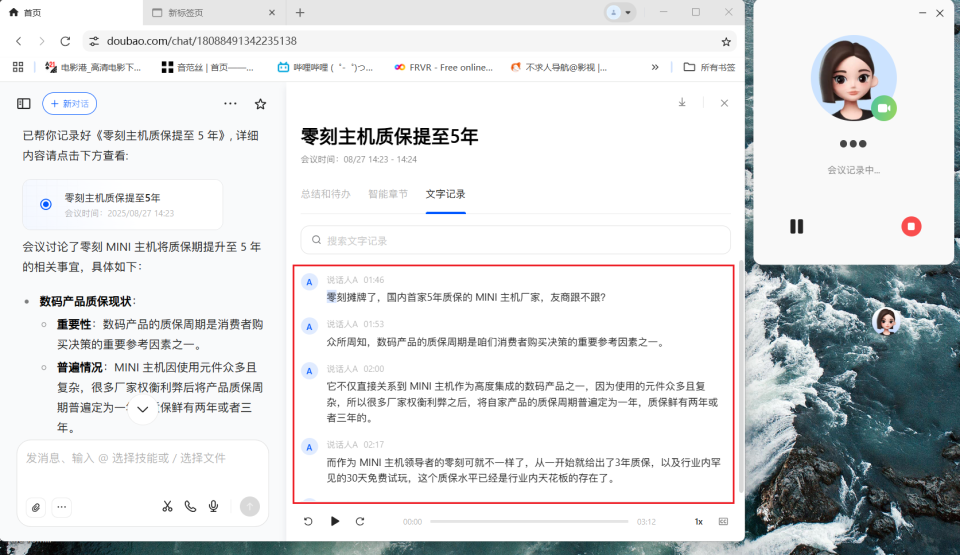Favorite this chat with the star icon
Screen dimensions: 960x555
pyautogui.click(x=260, y=104)
